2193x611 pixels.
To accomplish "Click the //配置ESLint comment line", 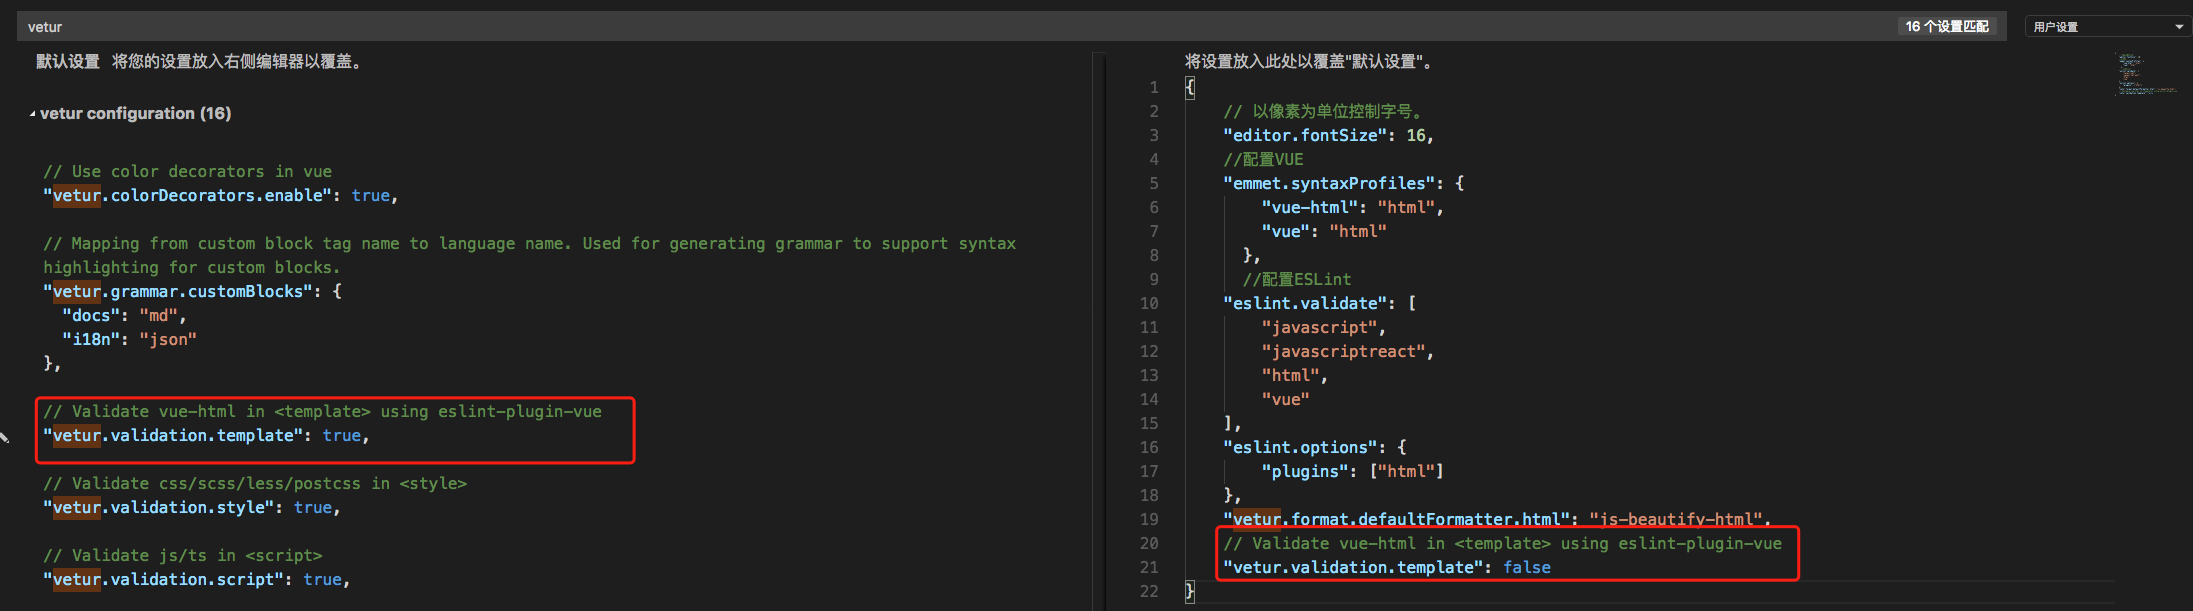I will point(1297,280).
